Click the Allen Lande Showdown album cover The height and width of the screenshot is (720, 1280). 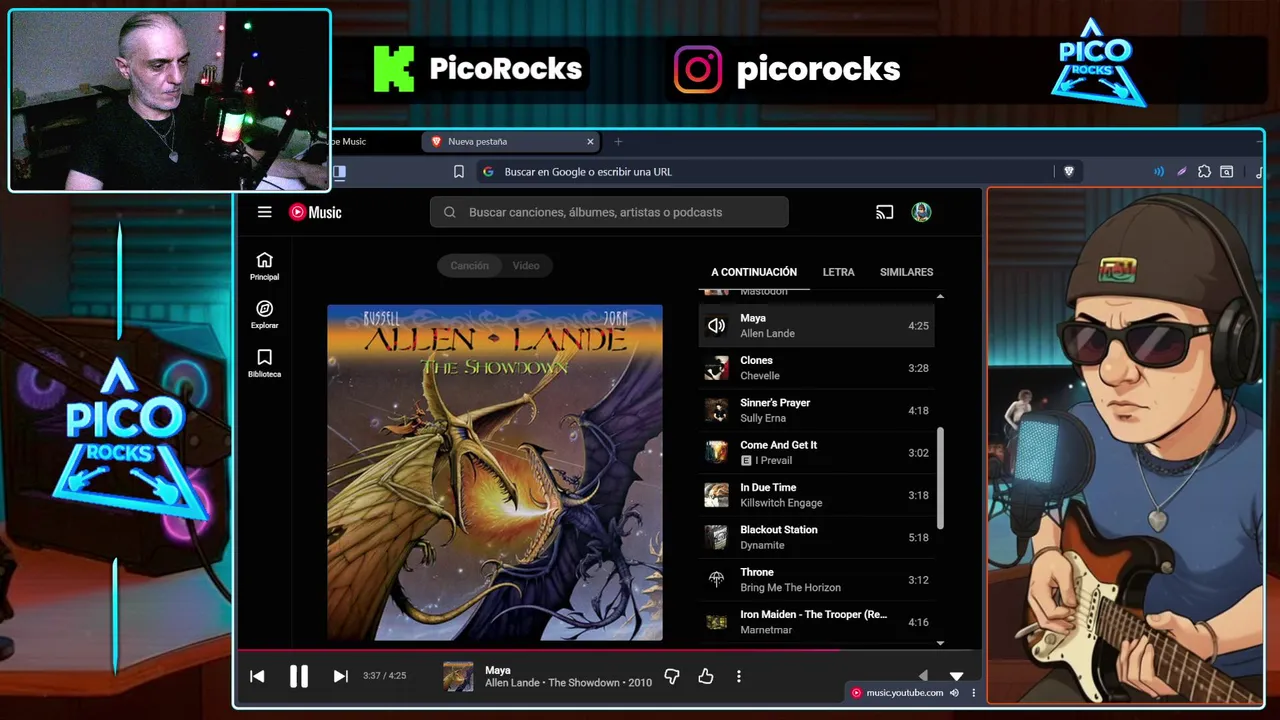[x=495, y=472]
